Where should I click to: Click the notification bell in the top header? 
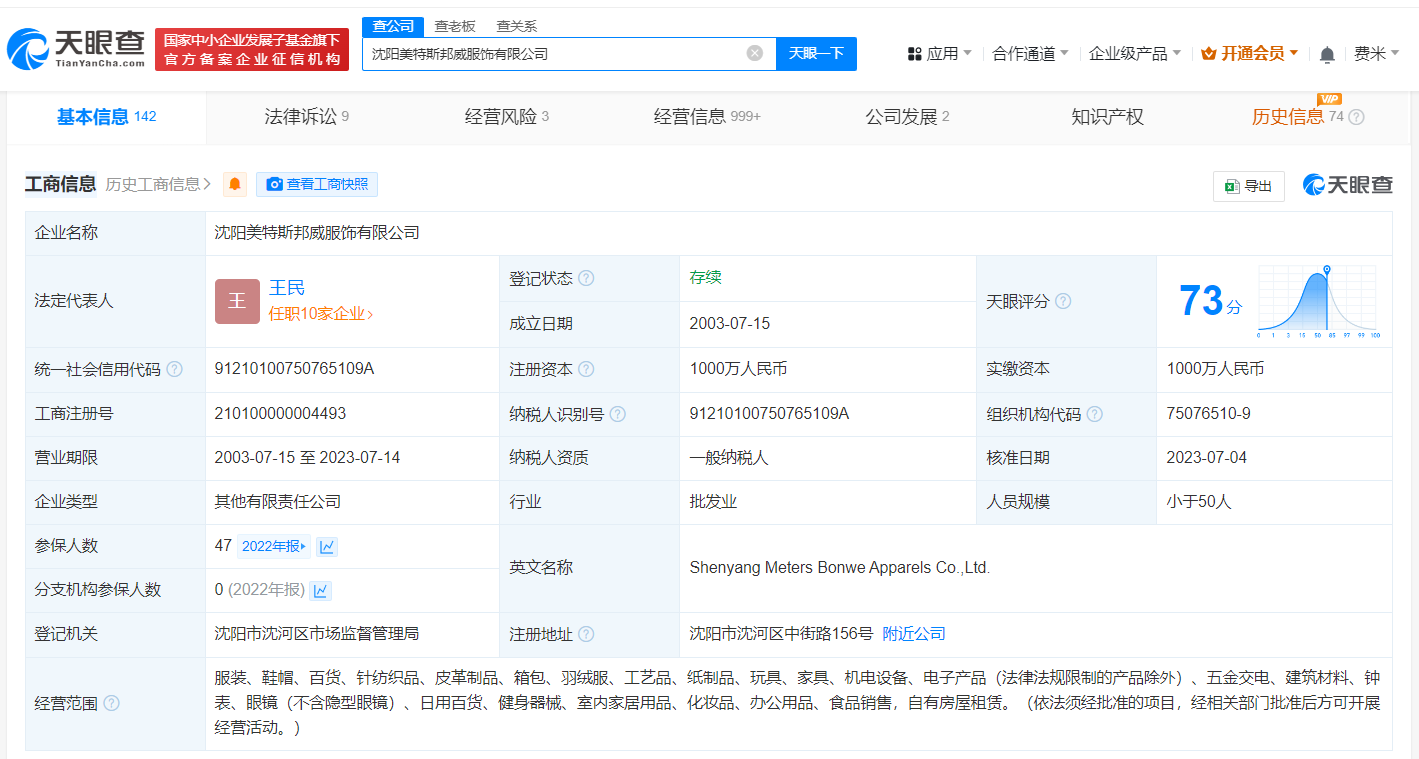pyautogui.click(x=1327, y=53)
